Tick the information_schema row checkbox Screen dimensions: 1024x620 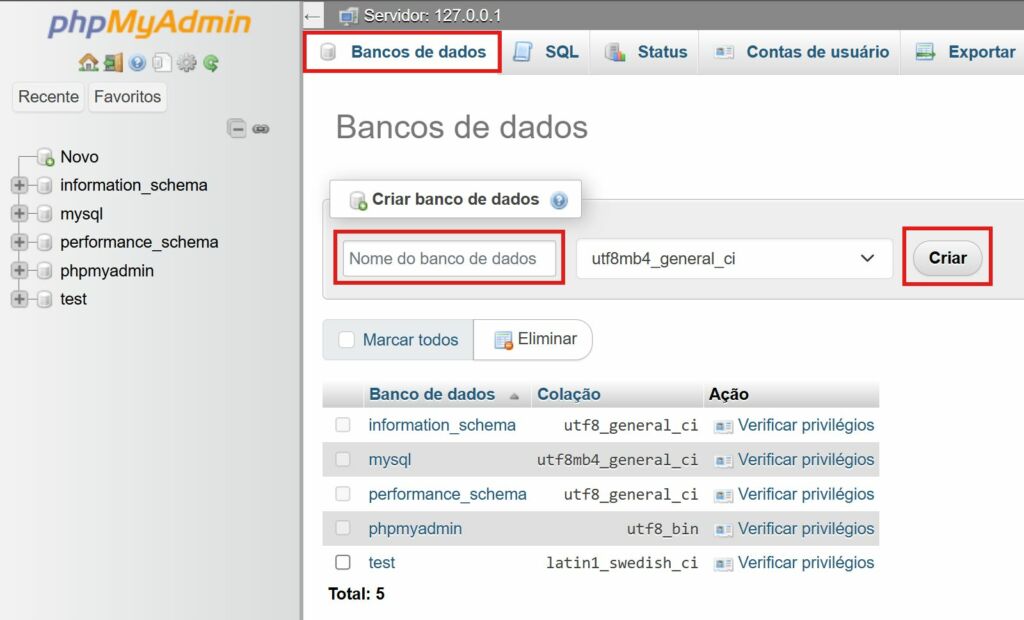pos(343,425)
